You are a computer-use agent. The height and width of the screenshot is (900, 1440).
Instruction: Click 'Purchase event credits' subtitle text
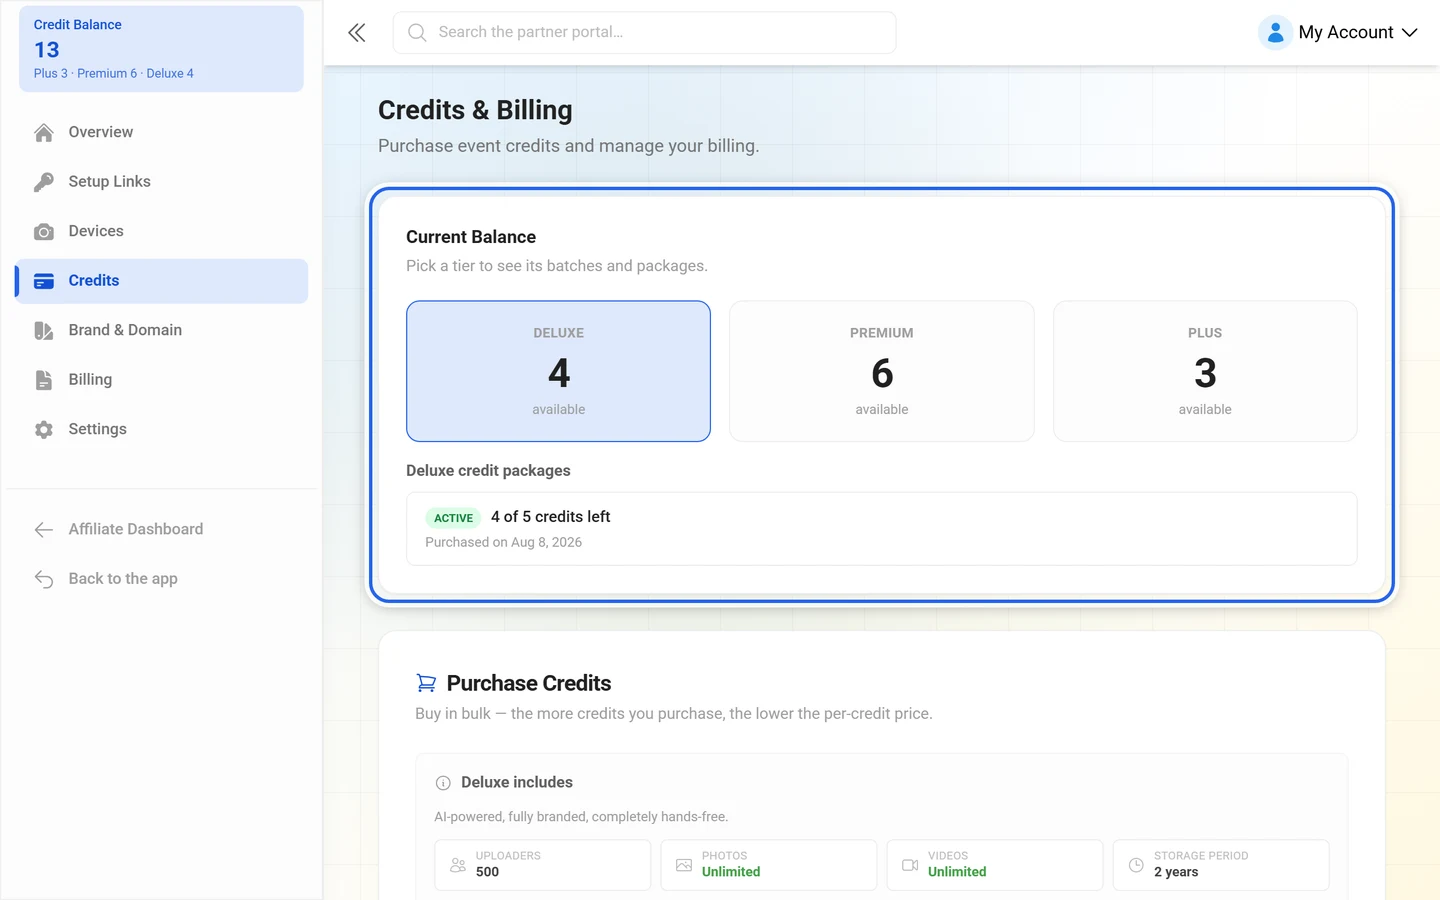[569, 146]
